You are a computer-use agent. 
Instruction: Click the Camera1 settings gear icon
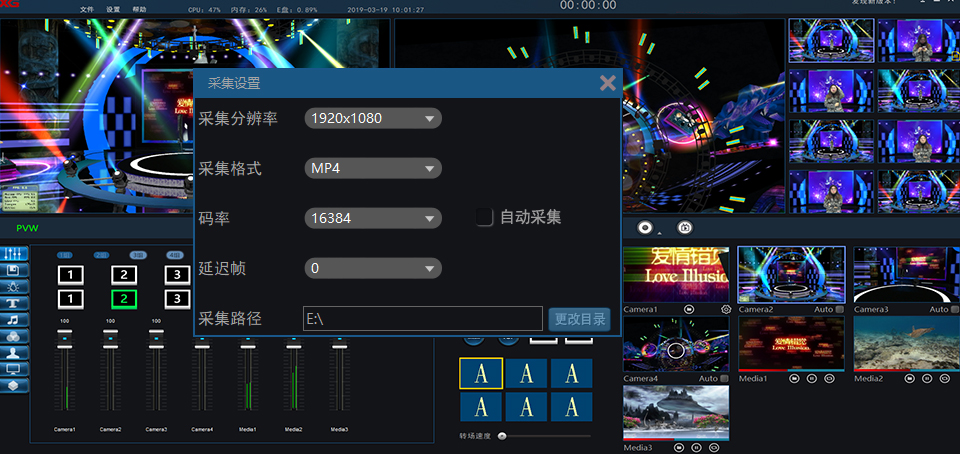point(725,310)
